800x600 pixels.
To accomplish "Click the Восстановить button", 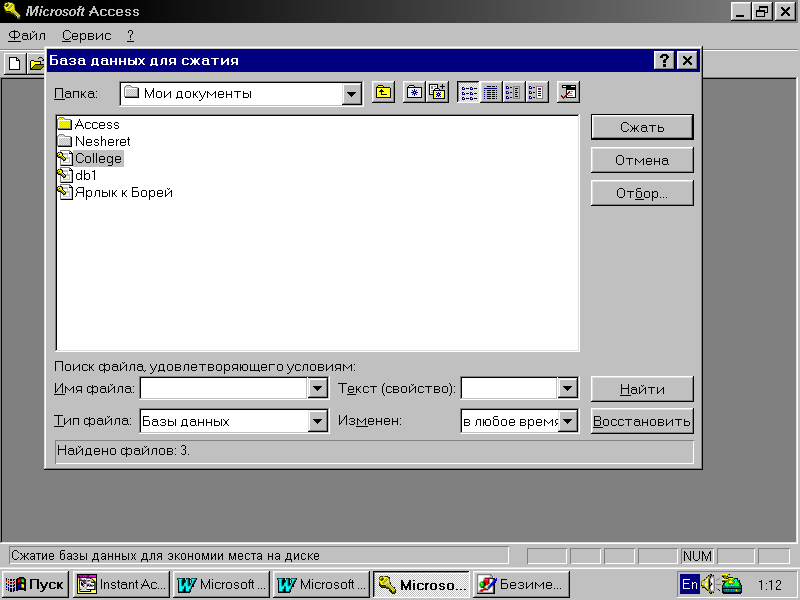I will point(642,421).
